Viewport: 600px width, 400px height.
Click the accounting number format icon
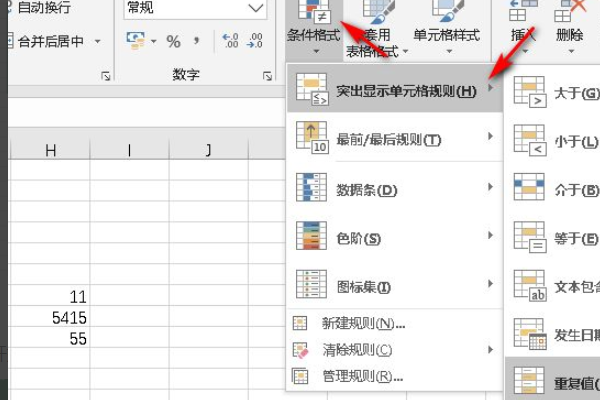(x=135, y=41)
